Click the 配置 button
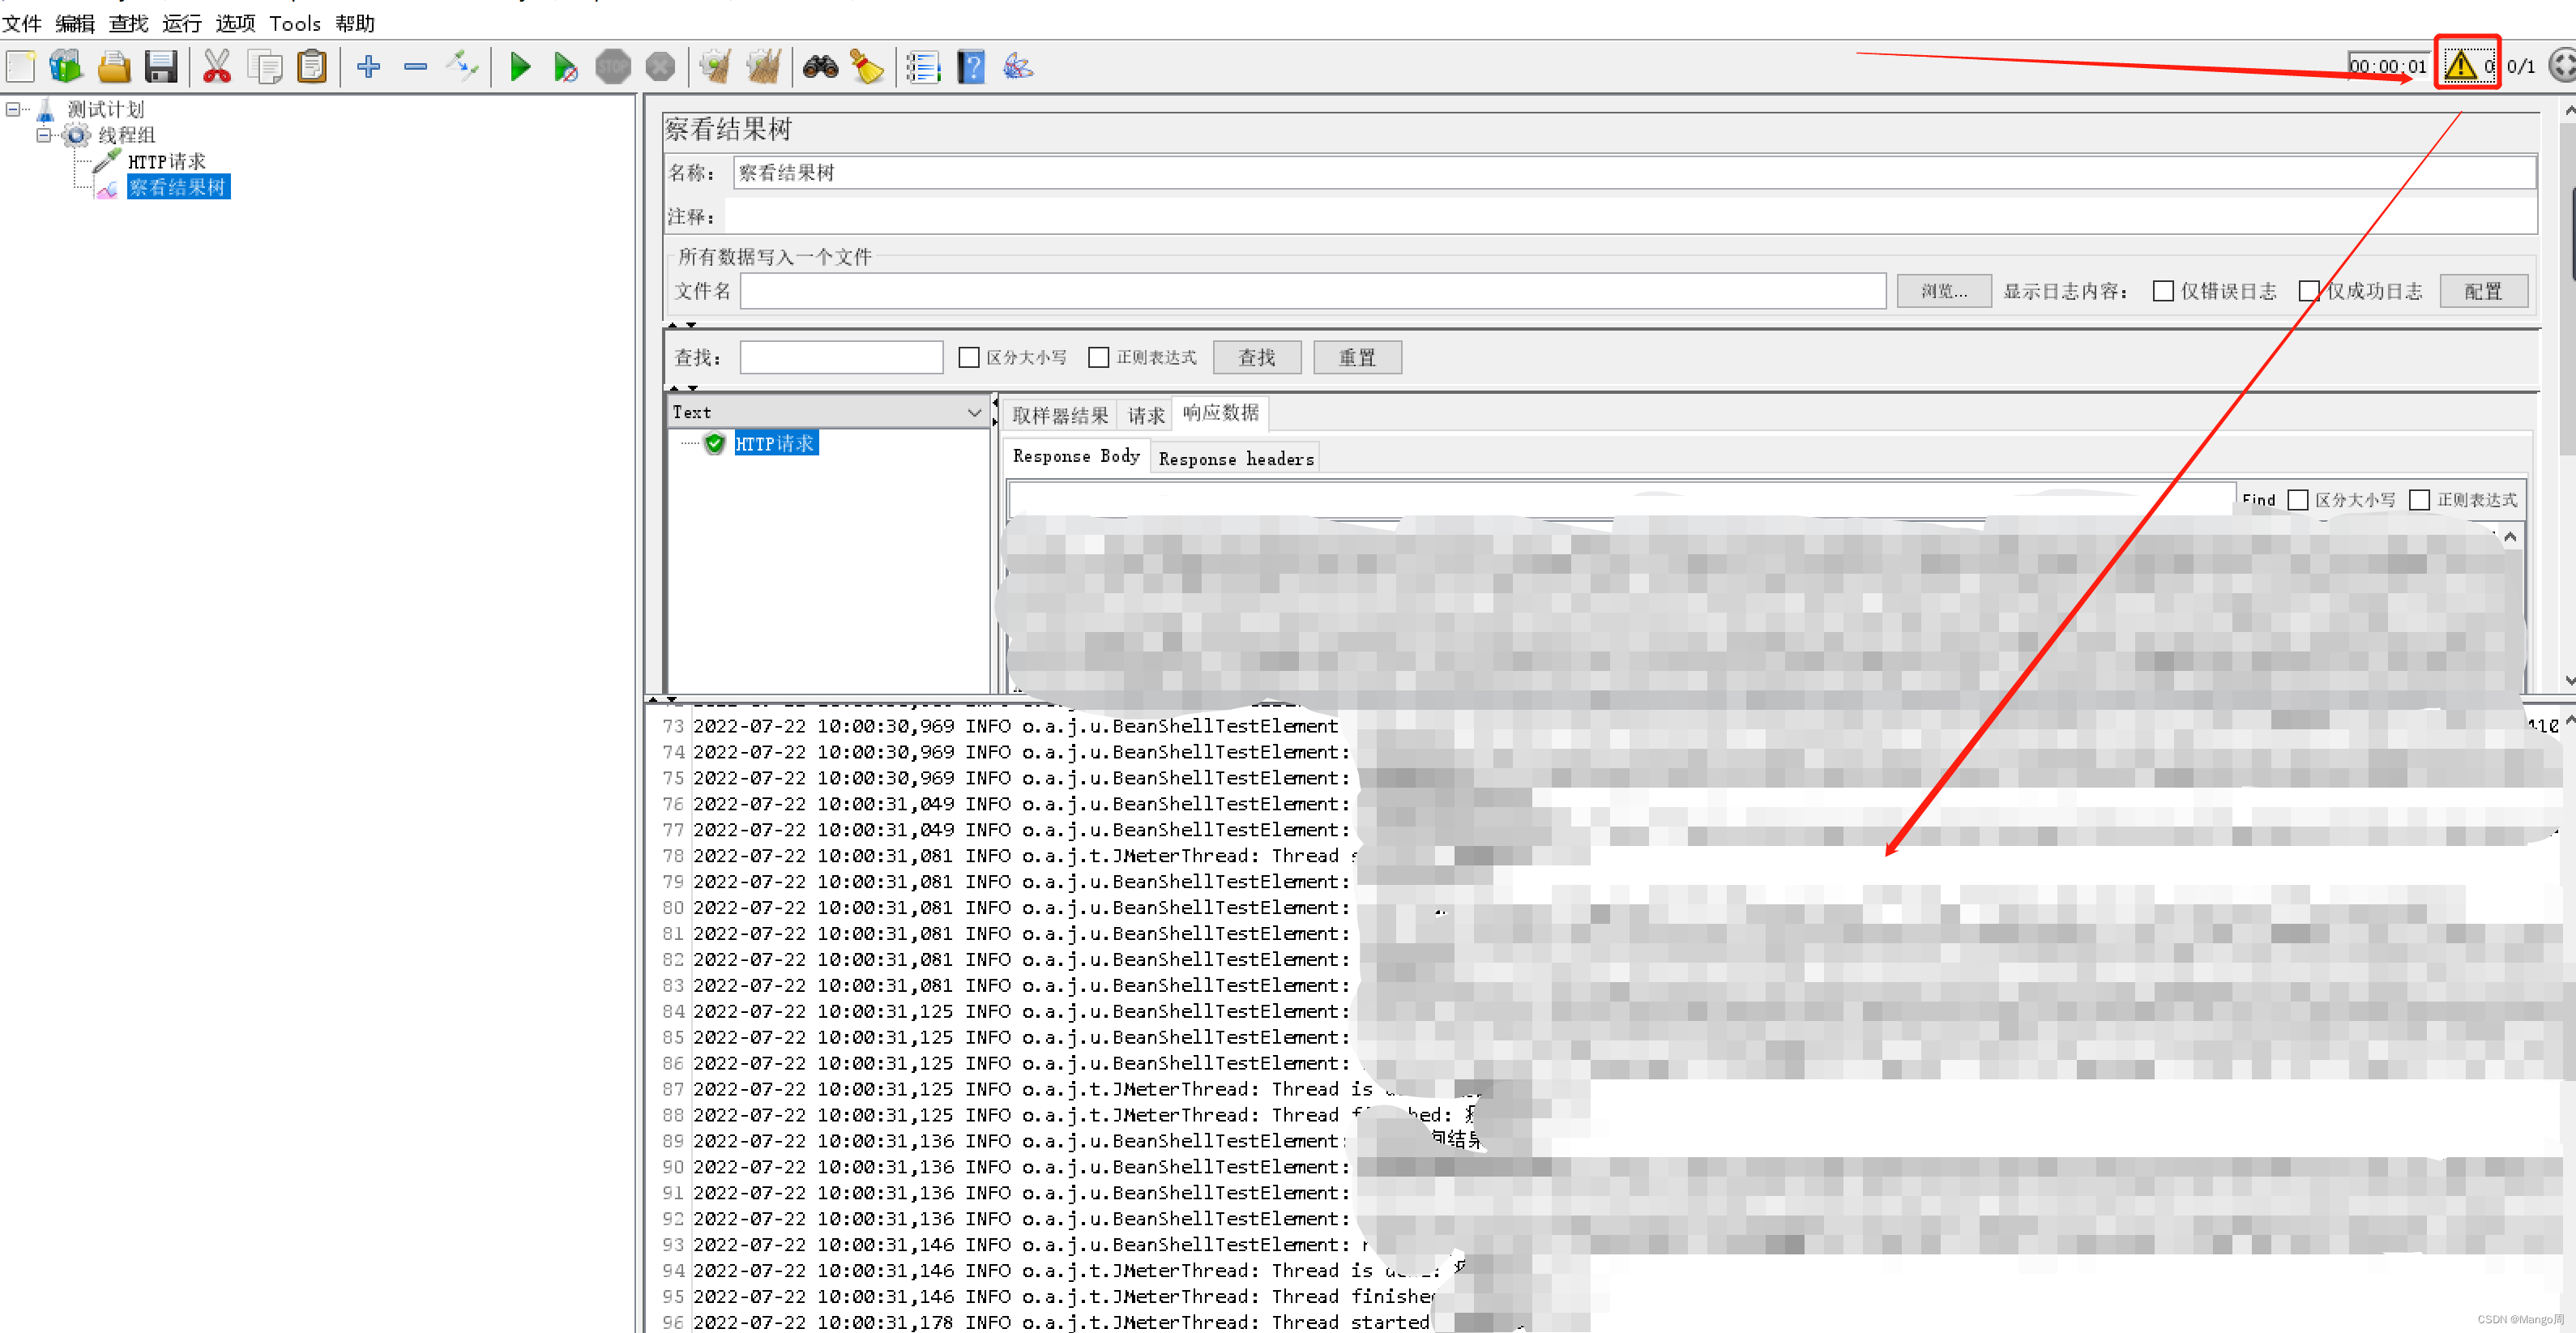The image size is (2576, 1333). point(2484,291)
